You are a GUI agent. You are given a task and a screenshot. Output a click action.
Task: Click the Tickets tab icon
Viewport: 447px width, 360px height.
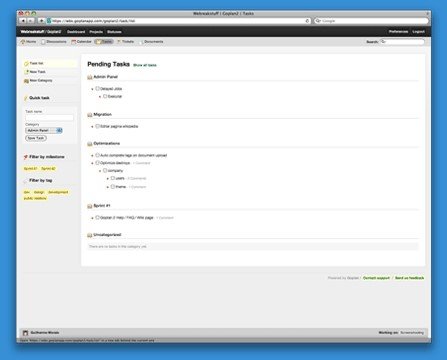coord(119,42)
